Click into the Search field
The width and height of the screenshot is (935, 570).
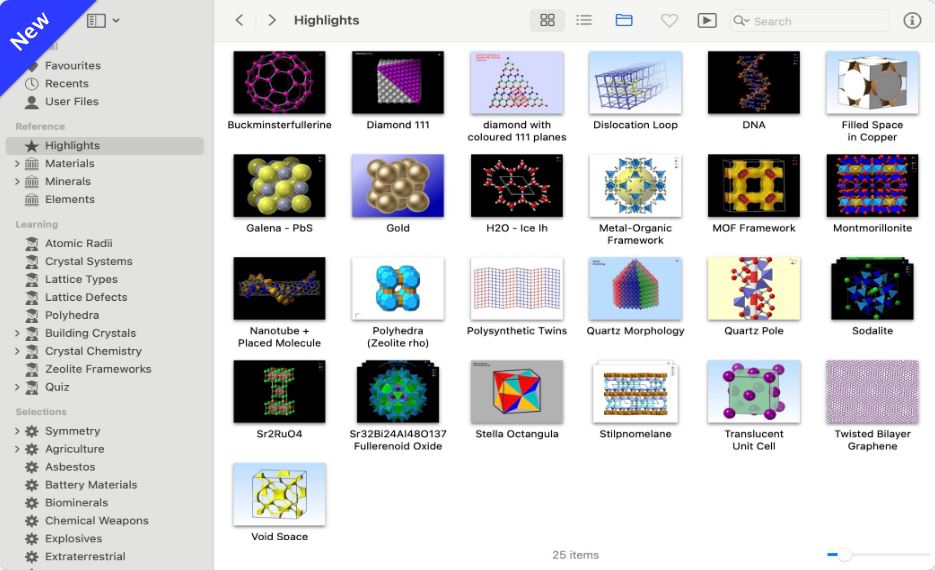tap(810, 21)
